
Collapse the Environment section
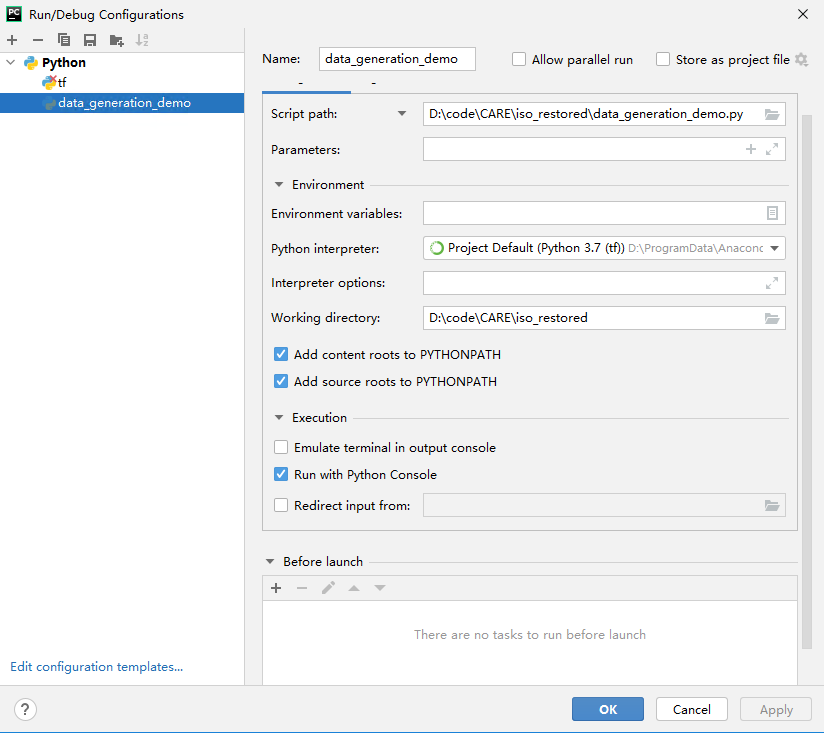[279, 184]
